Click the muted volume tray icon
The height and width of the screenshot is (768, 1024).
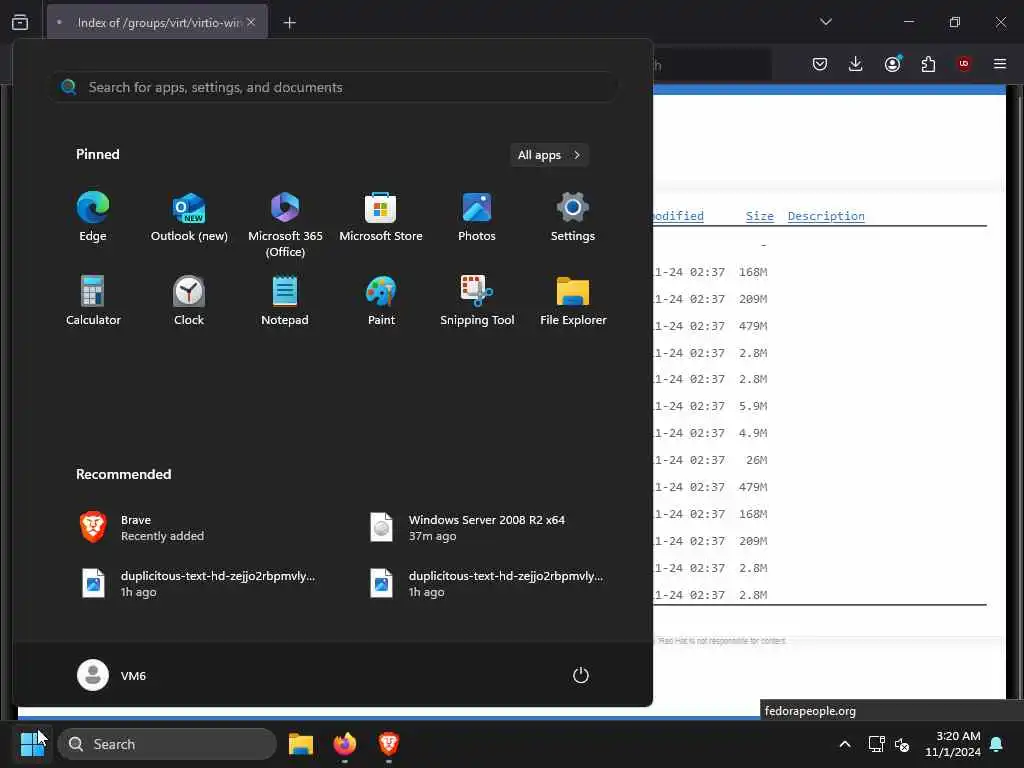point(903,744)
